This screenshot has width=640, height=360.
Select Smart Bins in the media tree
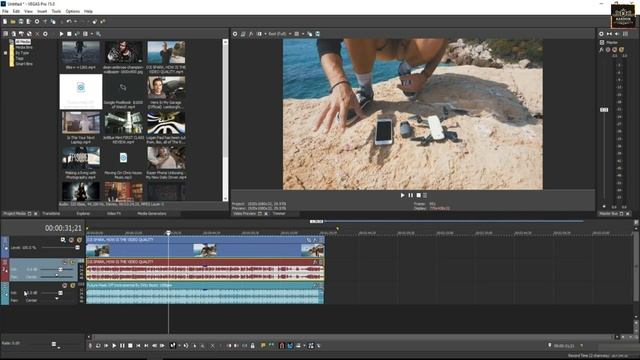pyautogui.click(x=24, y=64)
